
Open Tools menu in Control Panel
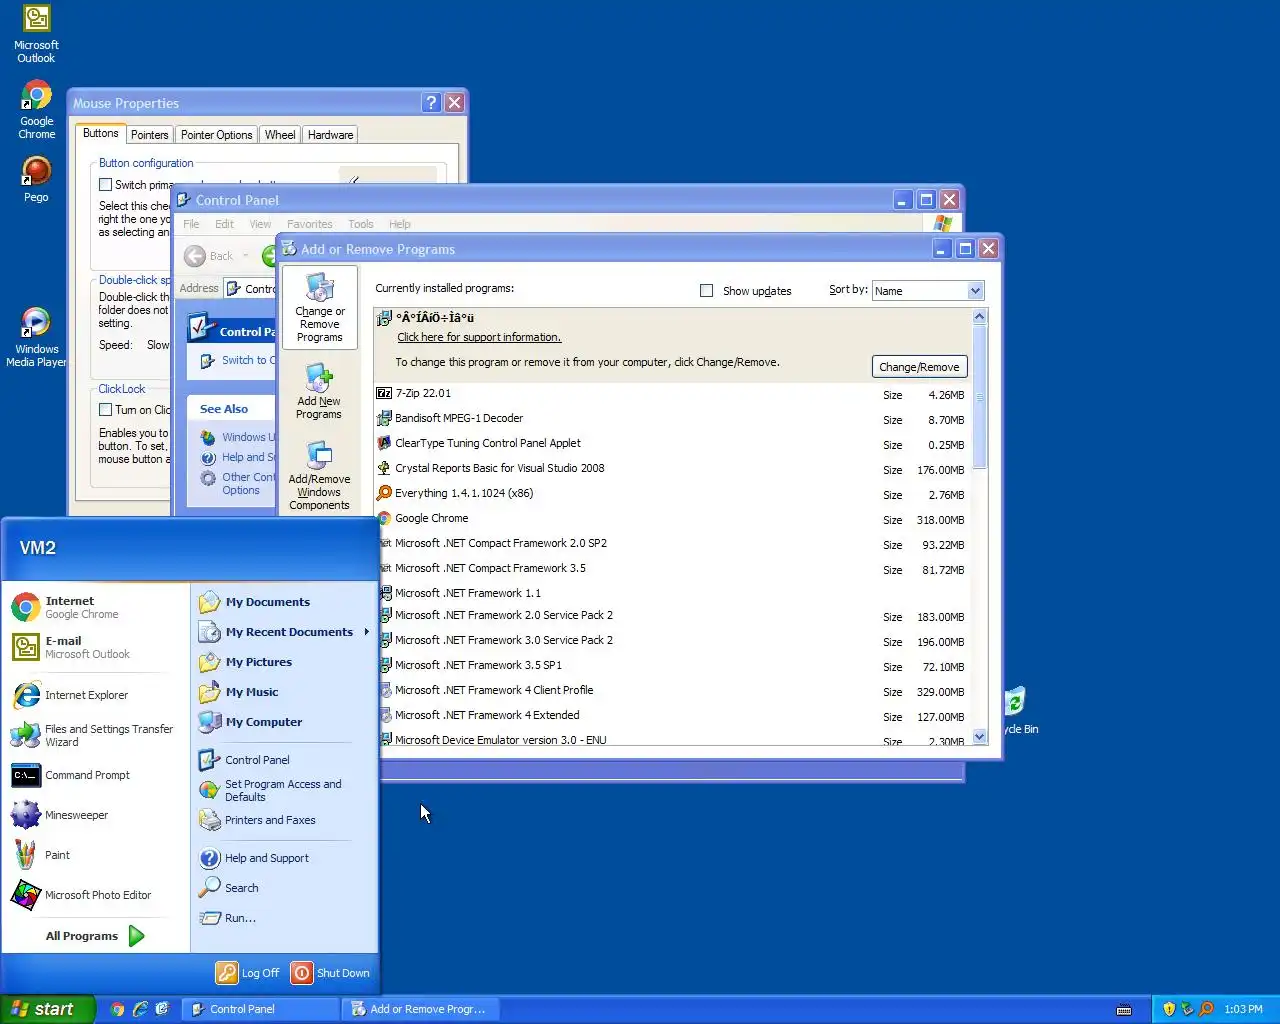361,224
